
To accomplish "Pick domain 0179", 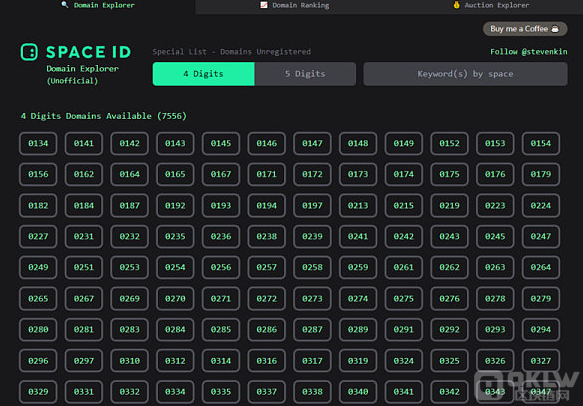I will click(541, 174).
